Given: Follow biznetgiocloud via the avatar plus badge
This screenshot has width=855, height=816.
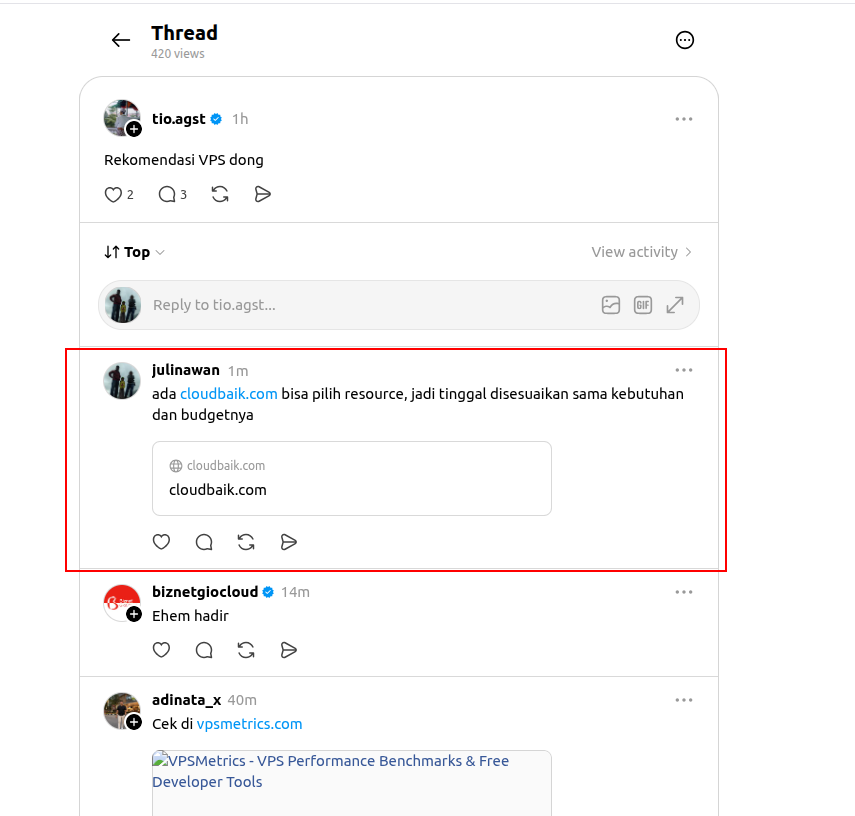Looking at the screenshot, I should click(134, 614).
